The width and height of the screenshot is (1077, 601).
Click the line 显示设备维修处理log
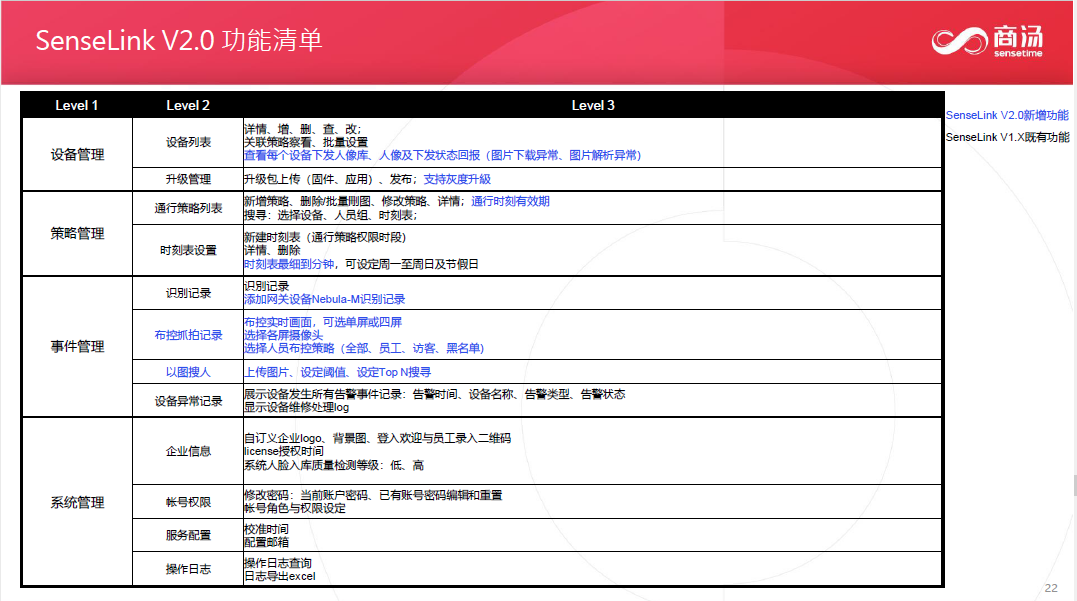296,407
